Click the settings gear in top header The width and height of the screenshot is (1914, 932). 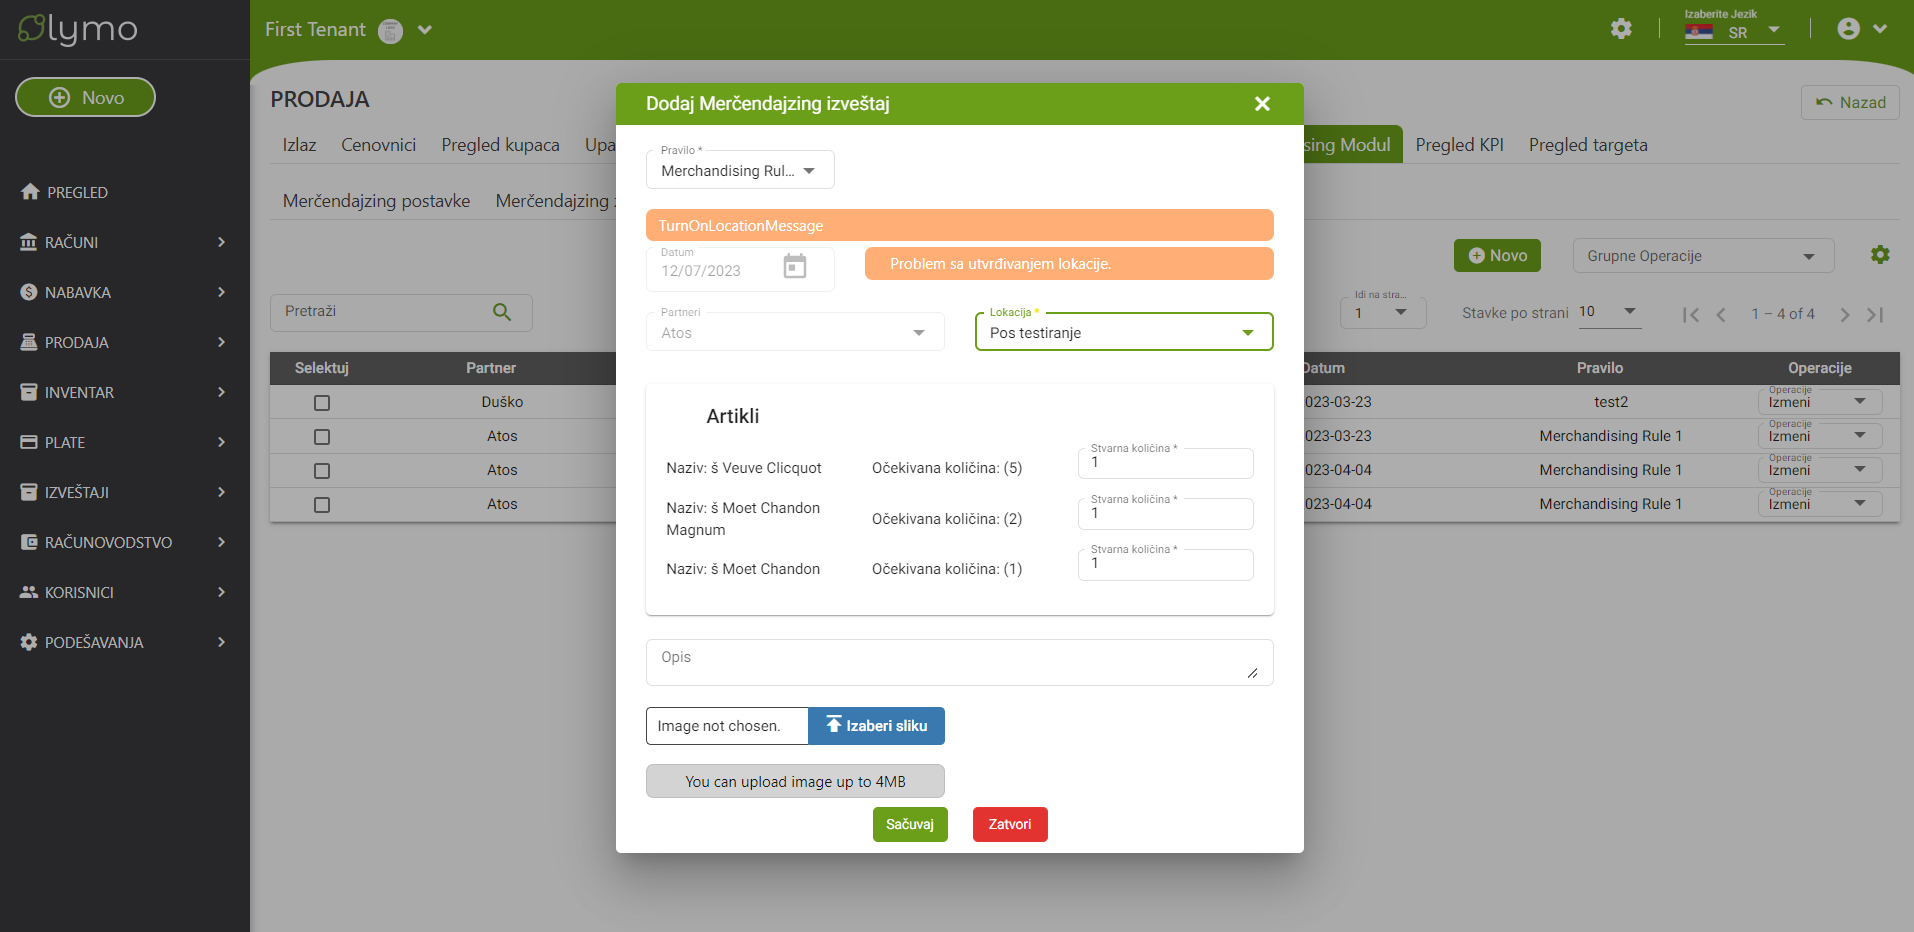(x=1621, y=29)
